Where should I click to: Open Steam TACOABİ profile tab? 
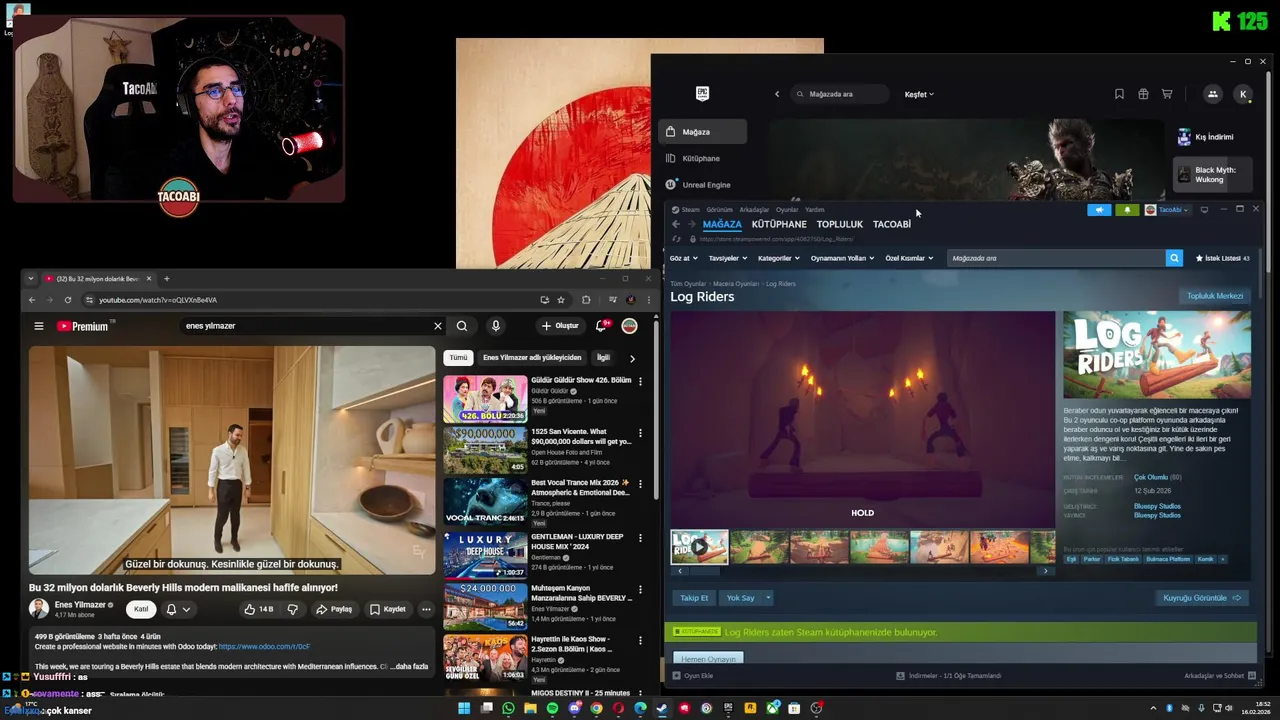[892, 224]
